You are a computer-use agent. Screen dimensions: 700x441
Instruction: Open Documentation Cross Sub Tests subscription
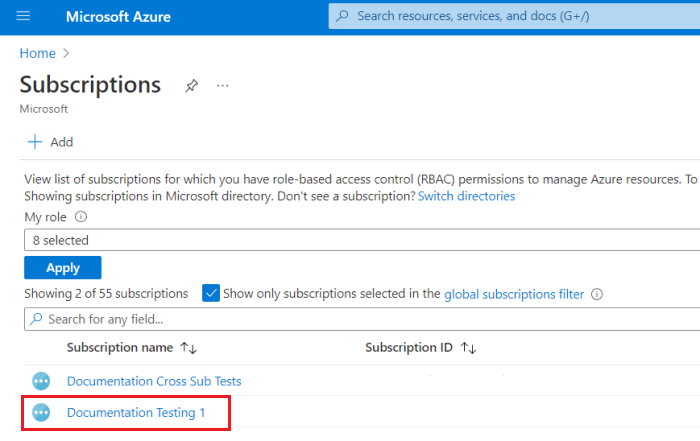pos(154,381)
